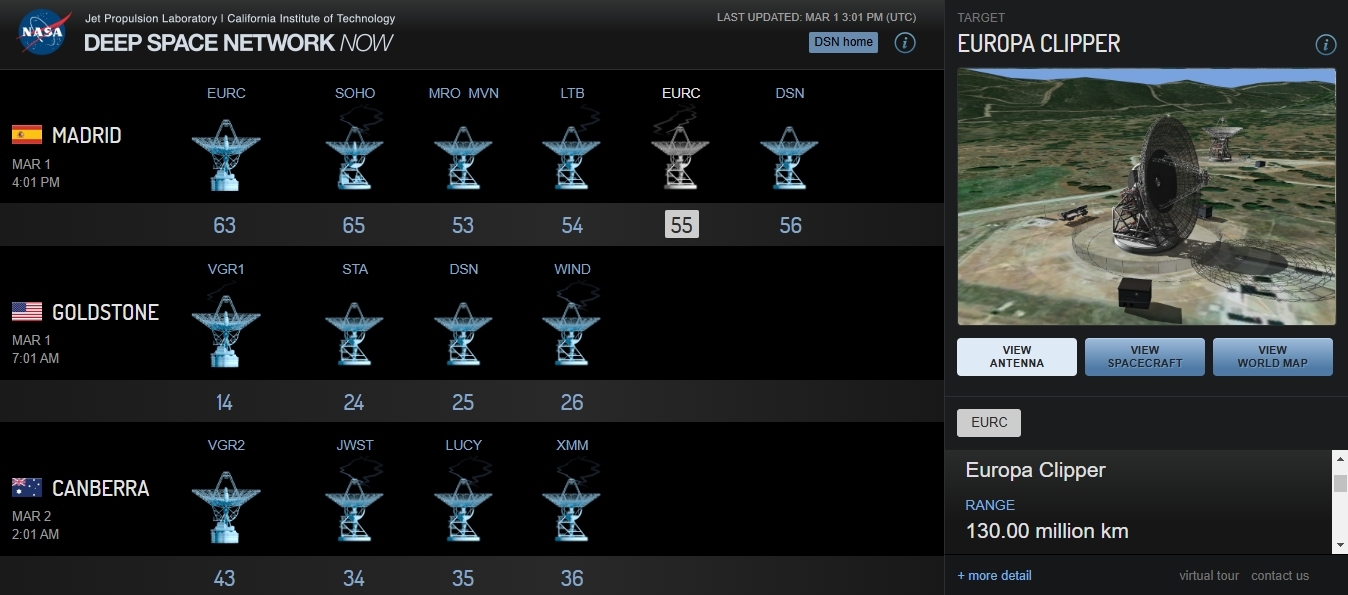Click DSN label above Goldstone dish 25
1348x595 pixels.
(x=463, y=269)
